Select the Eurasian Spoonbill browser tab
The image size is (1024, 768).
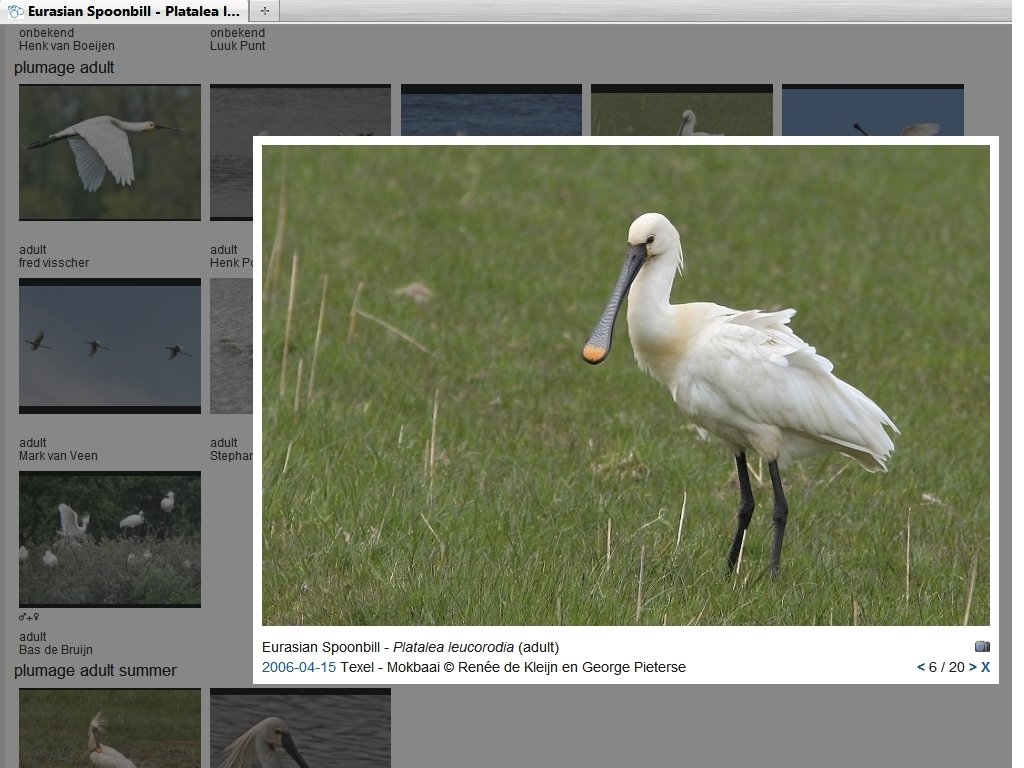coord(124,11)
